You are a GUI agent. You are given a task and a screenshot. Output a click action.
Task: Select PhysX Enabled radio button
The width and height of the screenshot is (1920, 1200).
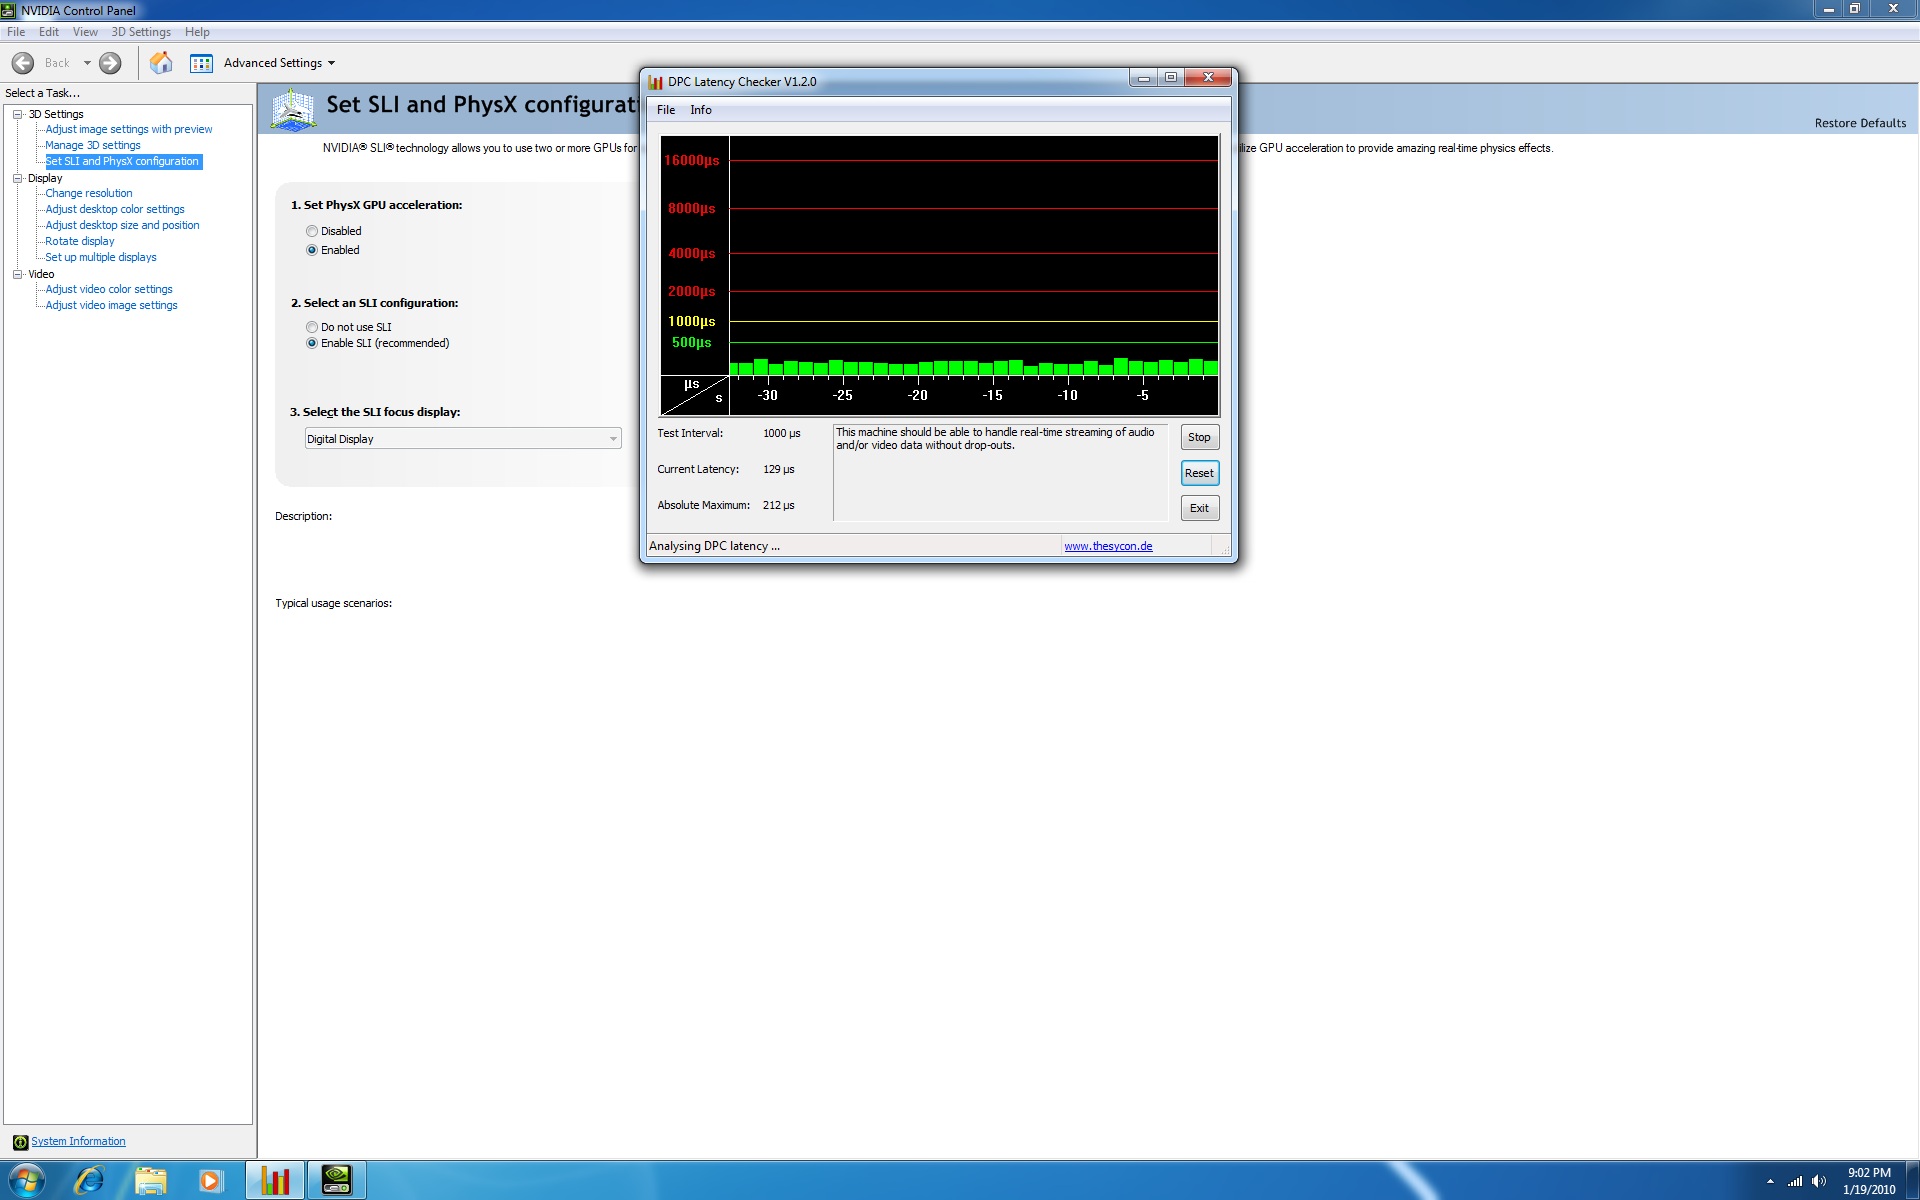pyautogui.click(x=312, y=250)
